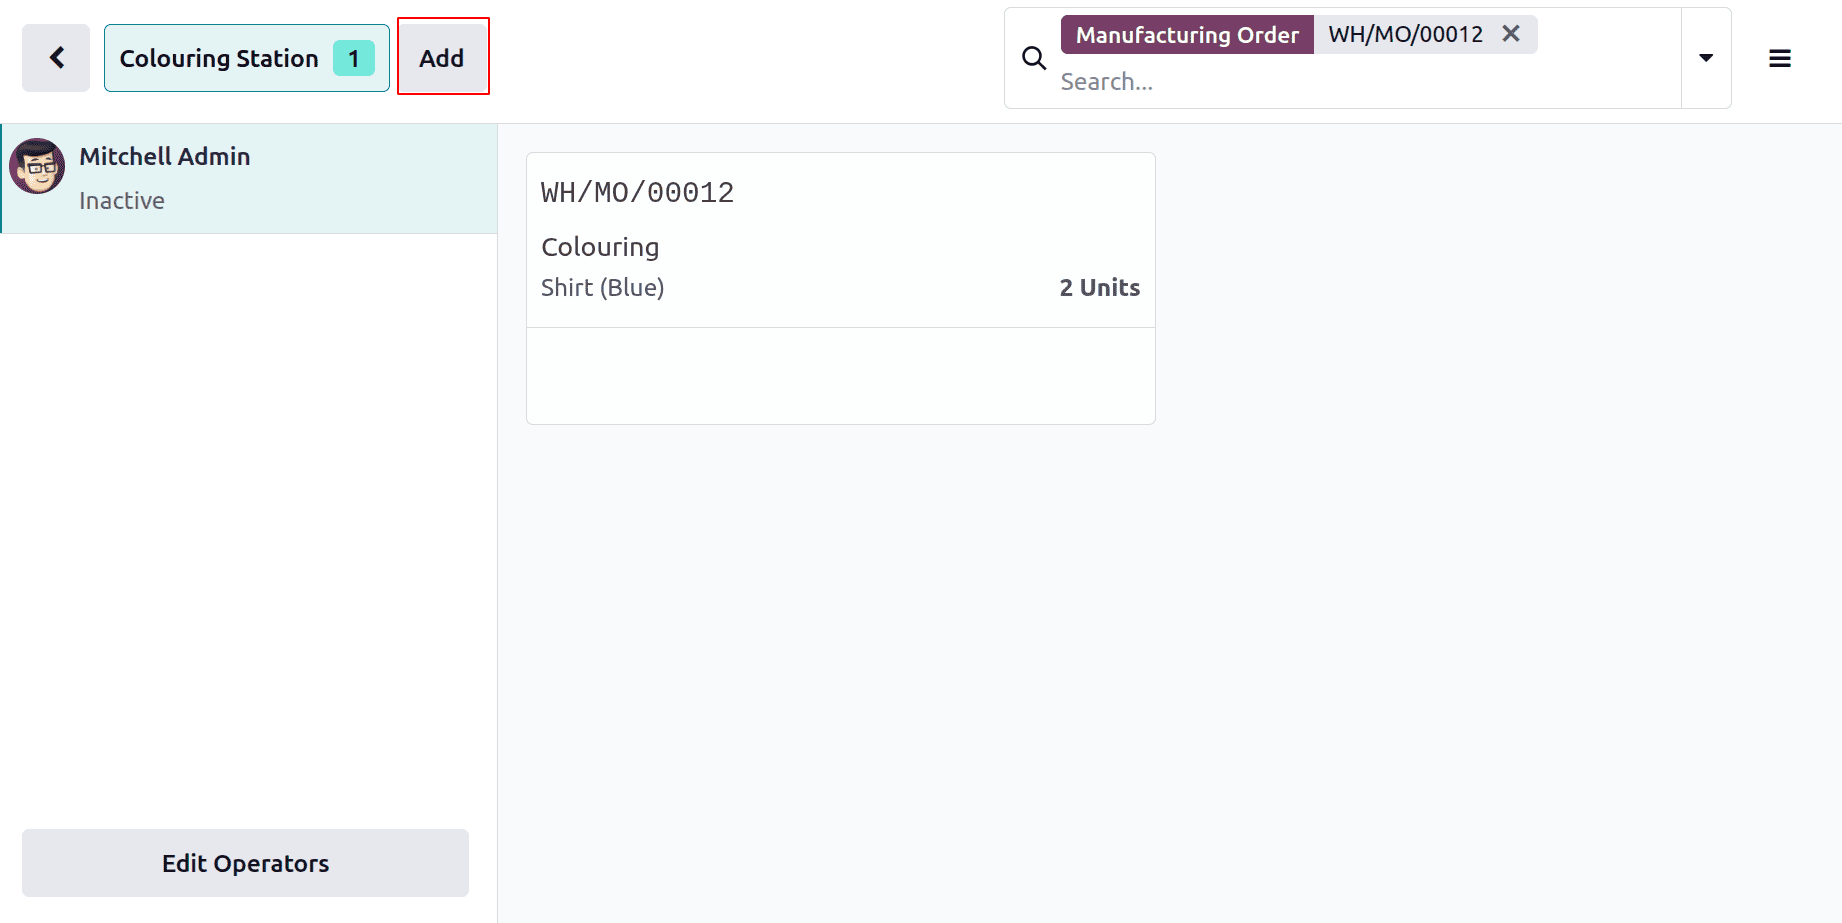Go back using the left chevron button
Image resolution: width=1842 pixels, height=923 pixels.
[56, 58]
